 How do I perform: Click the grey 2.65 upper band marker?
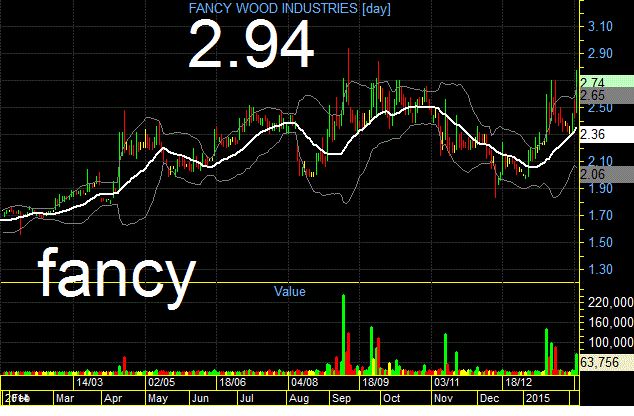[607, 95]
